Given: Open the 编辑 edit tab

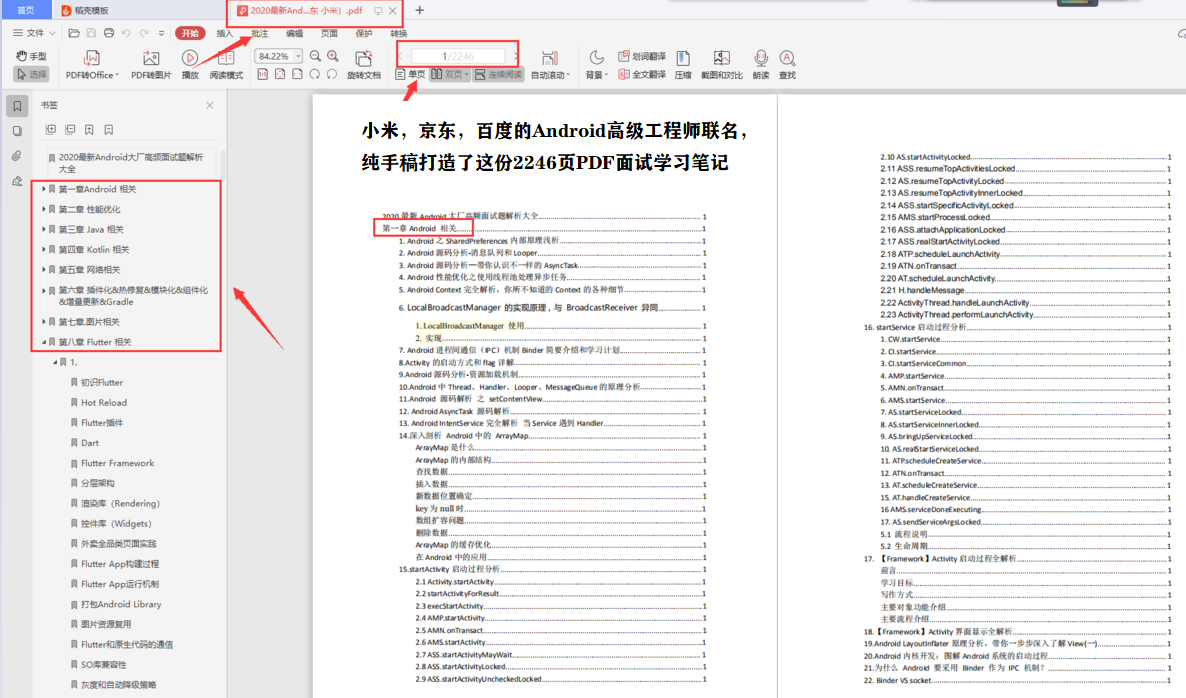Looking at the screenshot, I should (294, 33).
